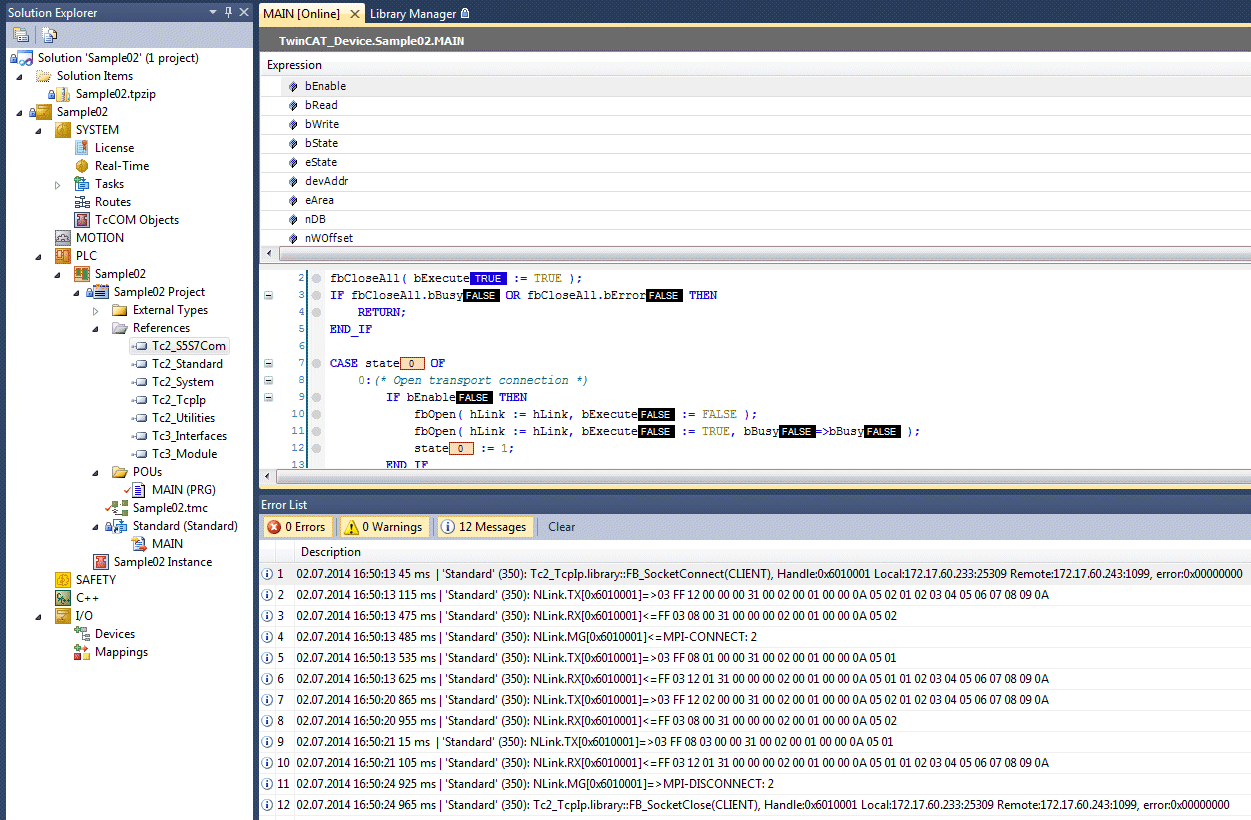Click Clear in Error List
The width and height of the screenshot is (1251, 820).
[562, 527]
